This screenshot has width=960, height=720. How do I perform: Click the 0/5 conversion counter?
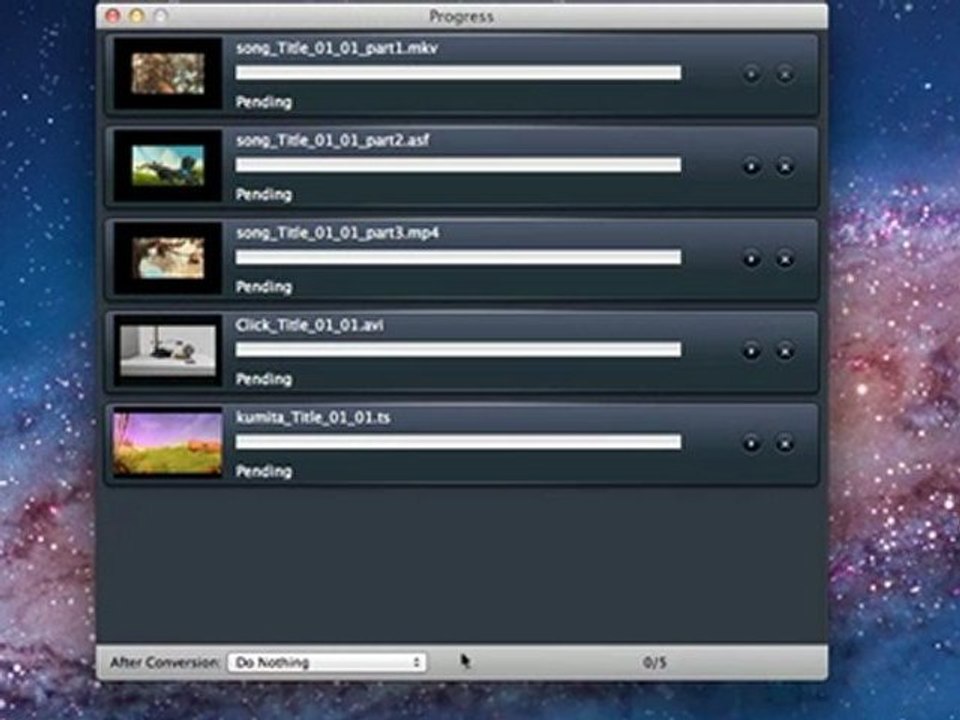654,662
